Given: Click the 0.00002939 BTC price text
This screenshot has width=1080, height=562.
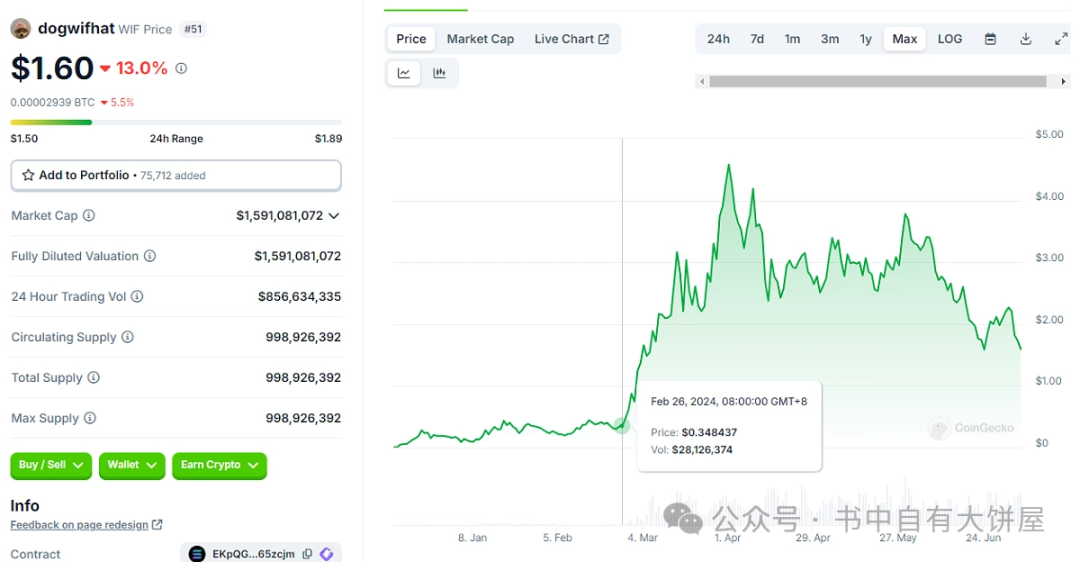Looking at the screenshot, I should click(52, 102).
